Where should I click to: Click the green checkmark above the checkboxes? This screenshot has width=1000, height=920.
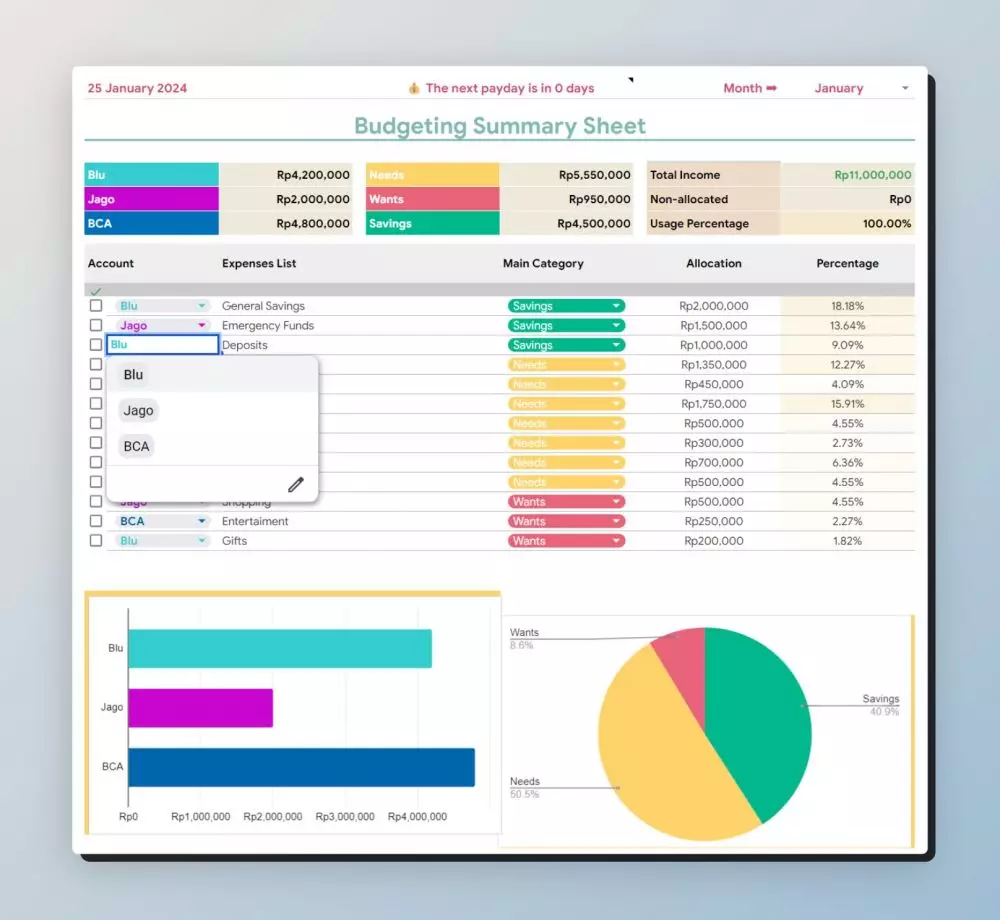click(96, 291)
